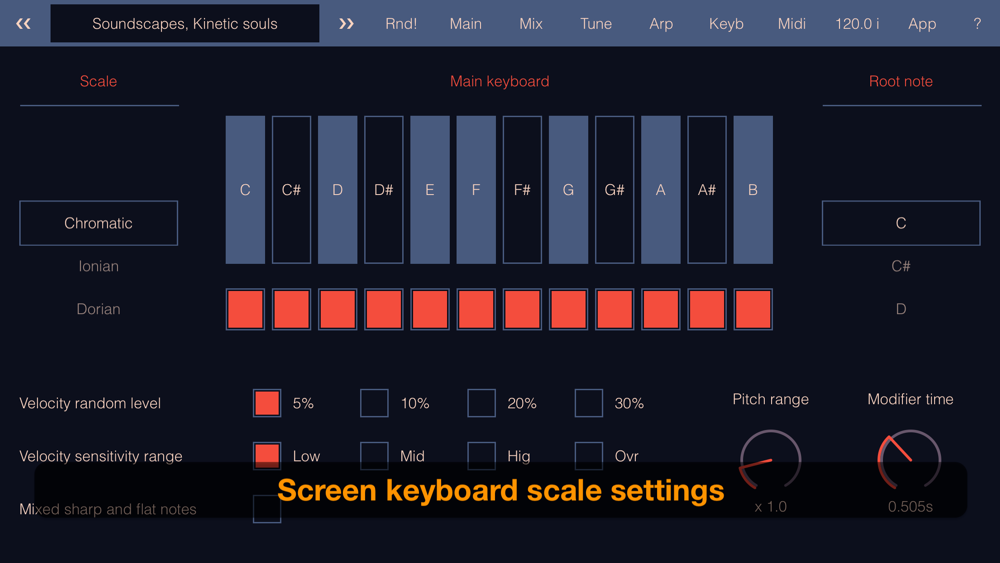Switch to the Arp tab
This screenshot has height=563, width=1000.
tap(661, 23)
